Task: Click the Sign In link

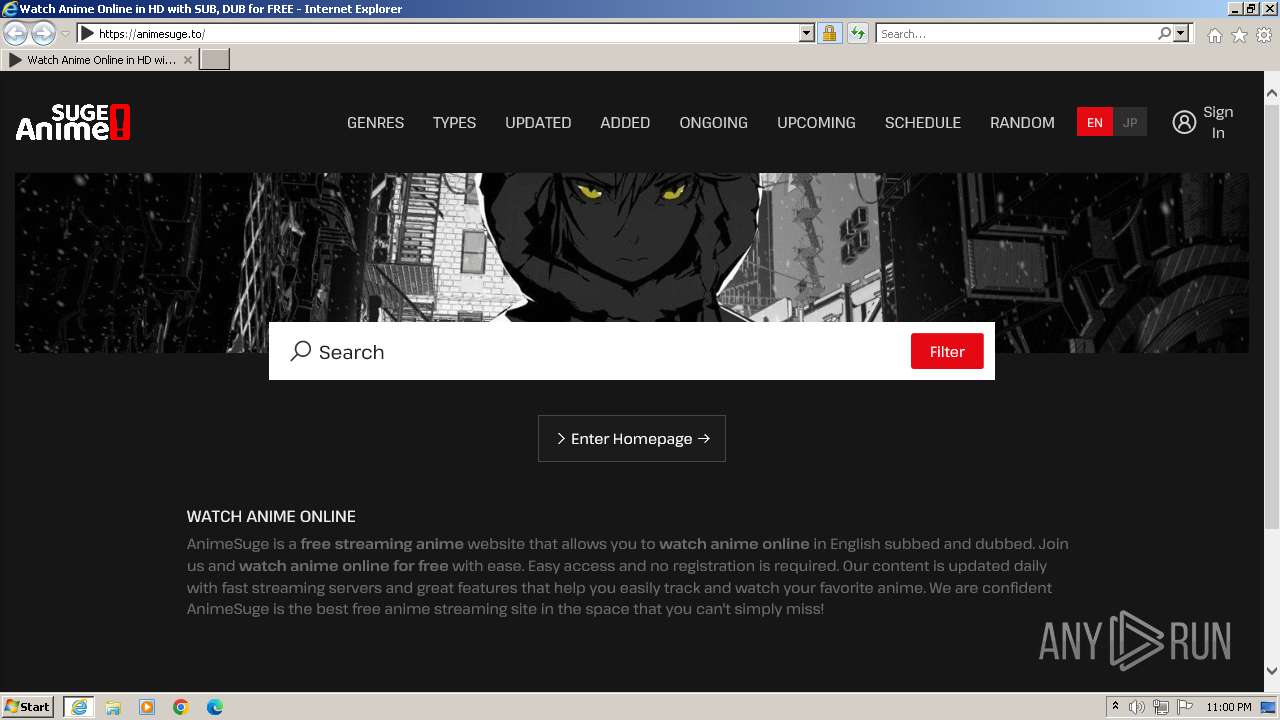Action: [x=1218, y=122]
